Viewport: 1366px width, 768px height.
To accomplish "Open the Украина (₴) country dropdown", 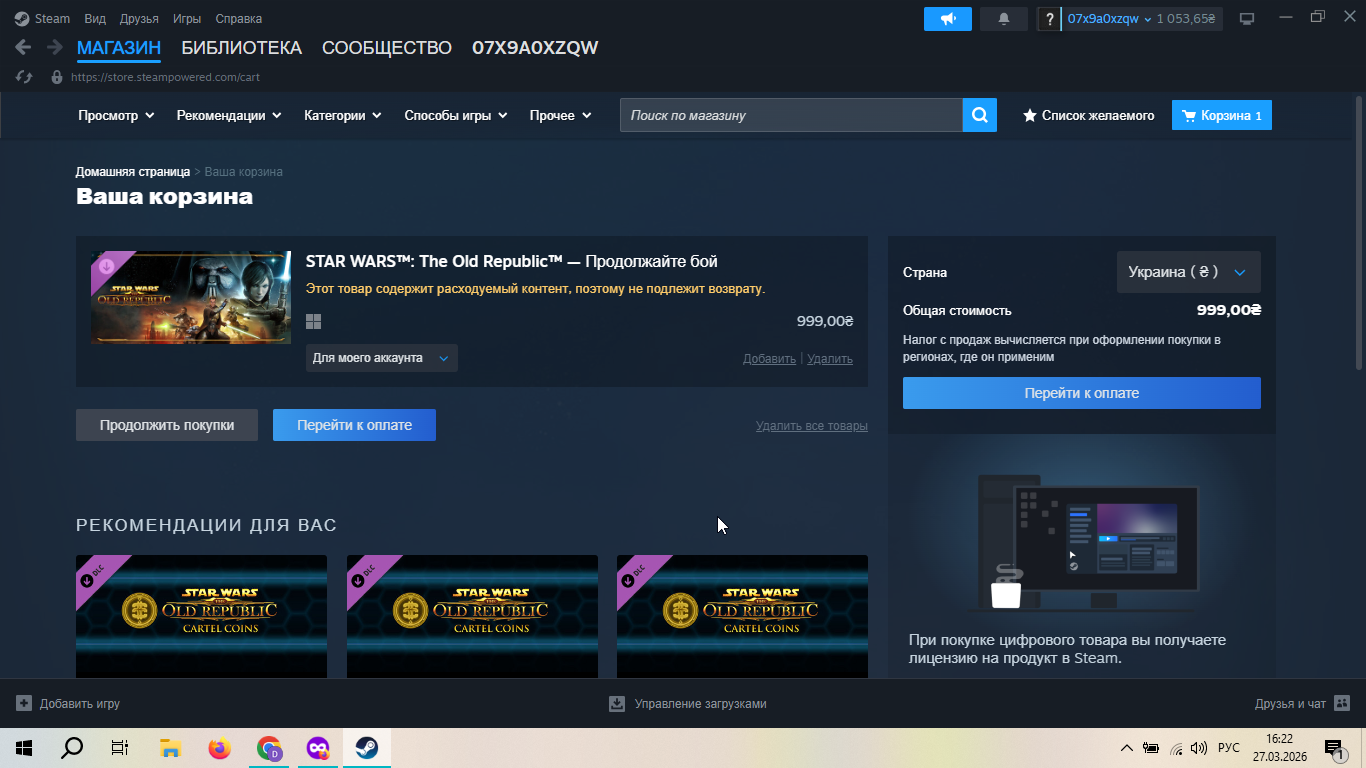I will (1188, 272).
